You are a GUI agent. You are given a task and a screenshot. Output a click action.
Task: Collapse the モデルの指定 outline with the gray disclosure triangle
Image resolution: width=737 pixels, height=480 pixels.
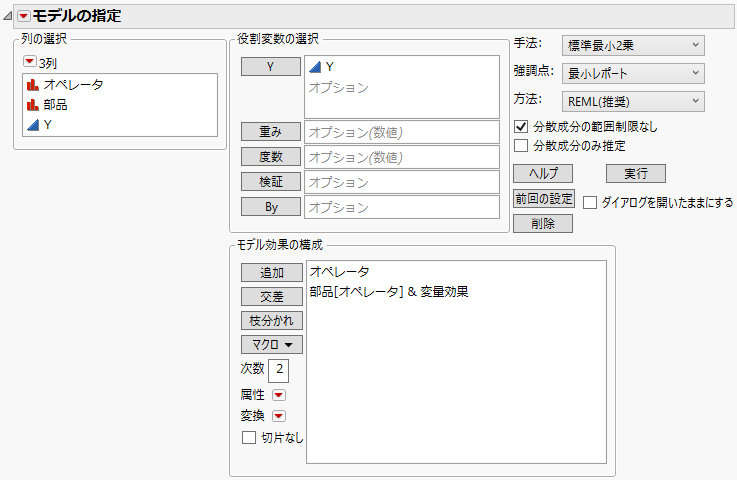(x=8, y=16)
